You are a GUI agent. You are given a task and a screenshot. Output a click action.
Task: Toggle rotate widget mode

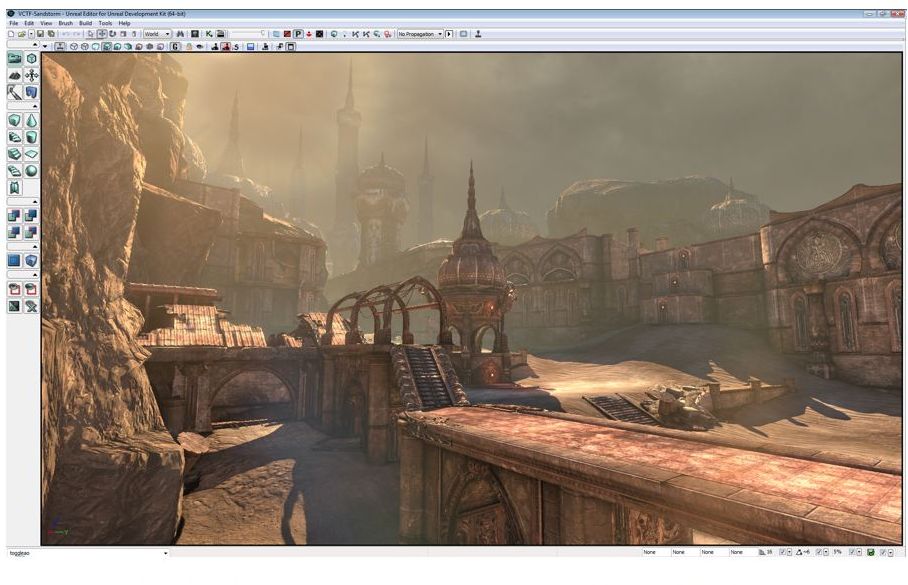click(112, 34)
